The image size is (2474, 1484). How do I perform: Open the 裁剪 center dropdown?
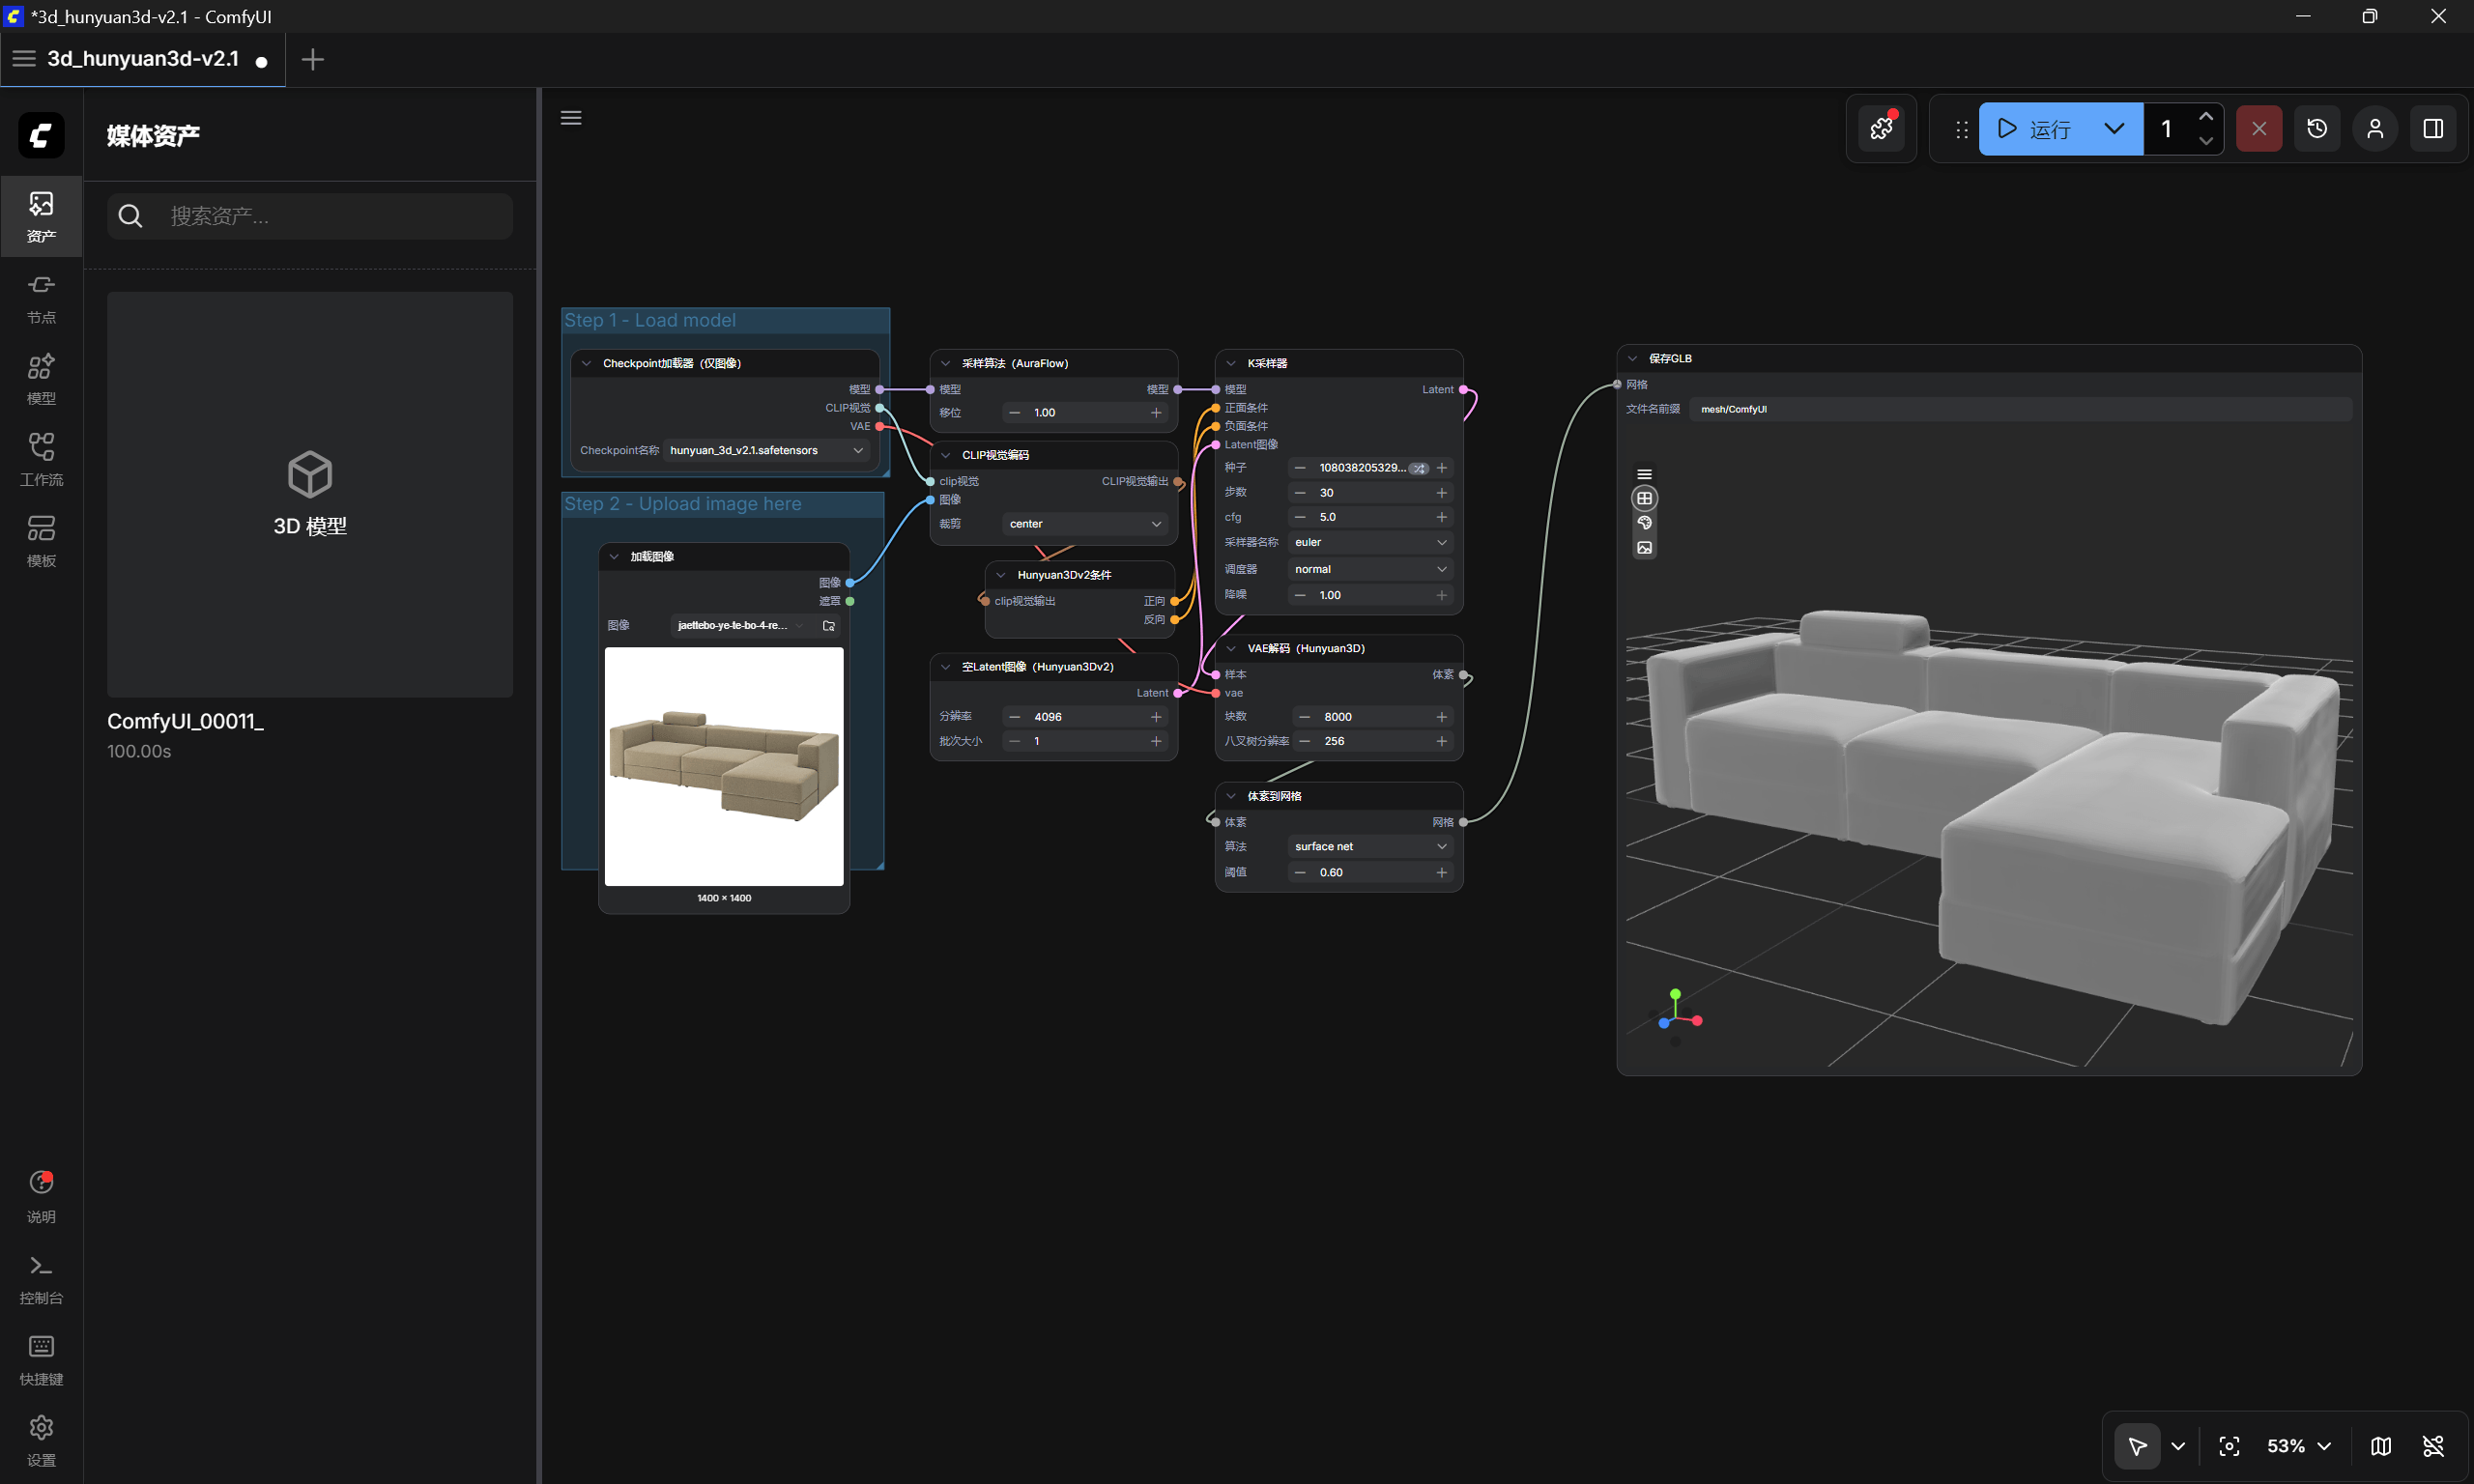point(1084,524)
